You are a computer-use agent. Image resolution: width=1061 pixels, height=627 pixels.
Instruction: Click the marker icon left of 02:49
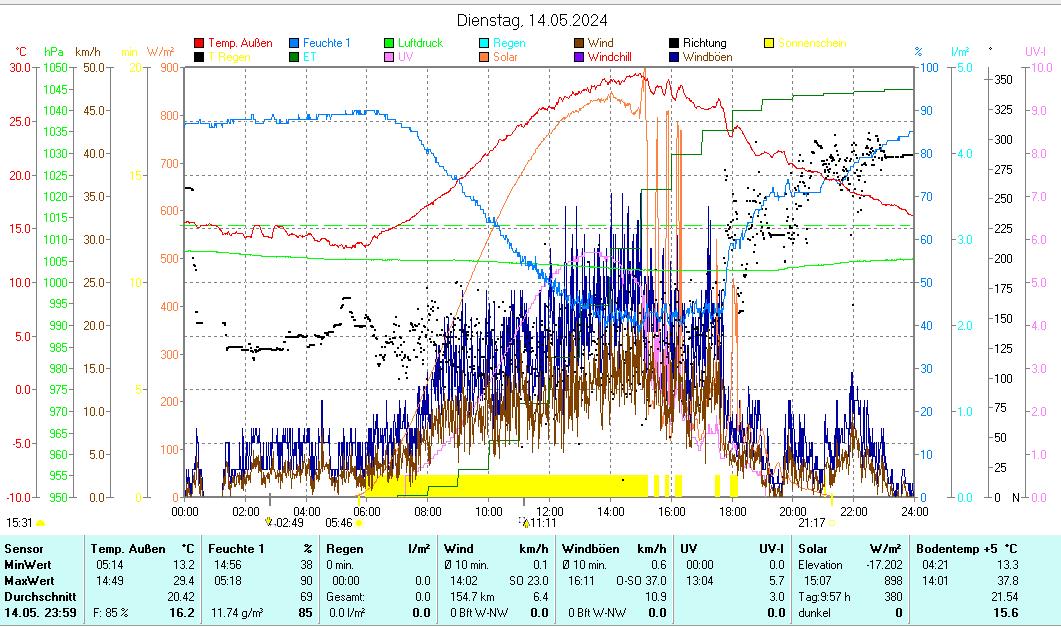pyautogui.click(x=269, y=522)
